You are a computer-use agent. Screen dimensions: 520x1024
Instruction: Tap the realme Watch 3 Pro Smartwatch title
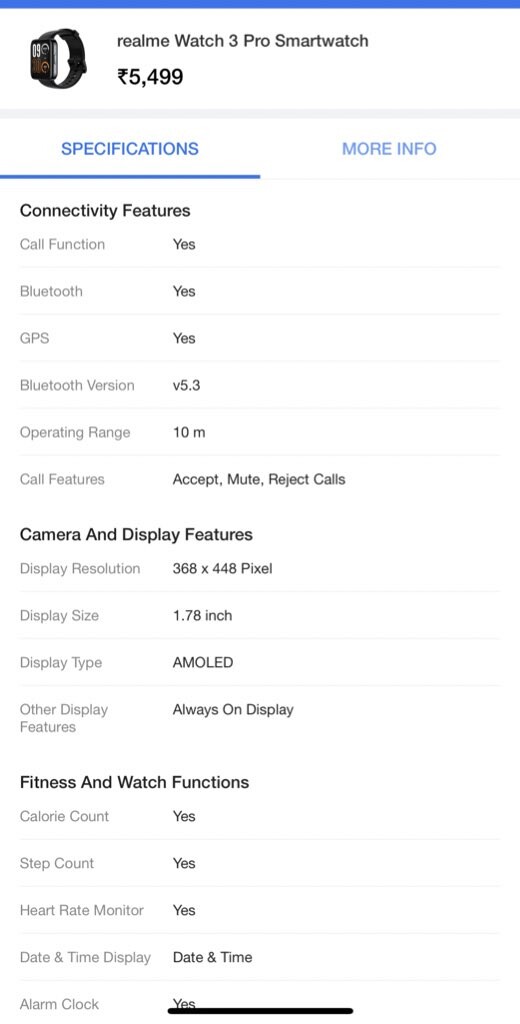pyautogui.click(x=242, y=41)
